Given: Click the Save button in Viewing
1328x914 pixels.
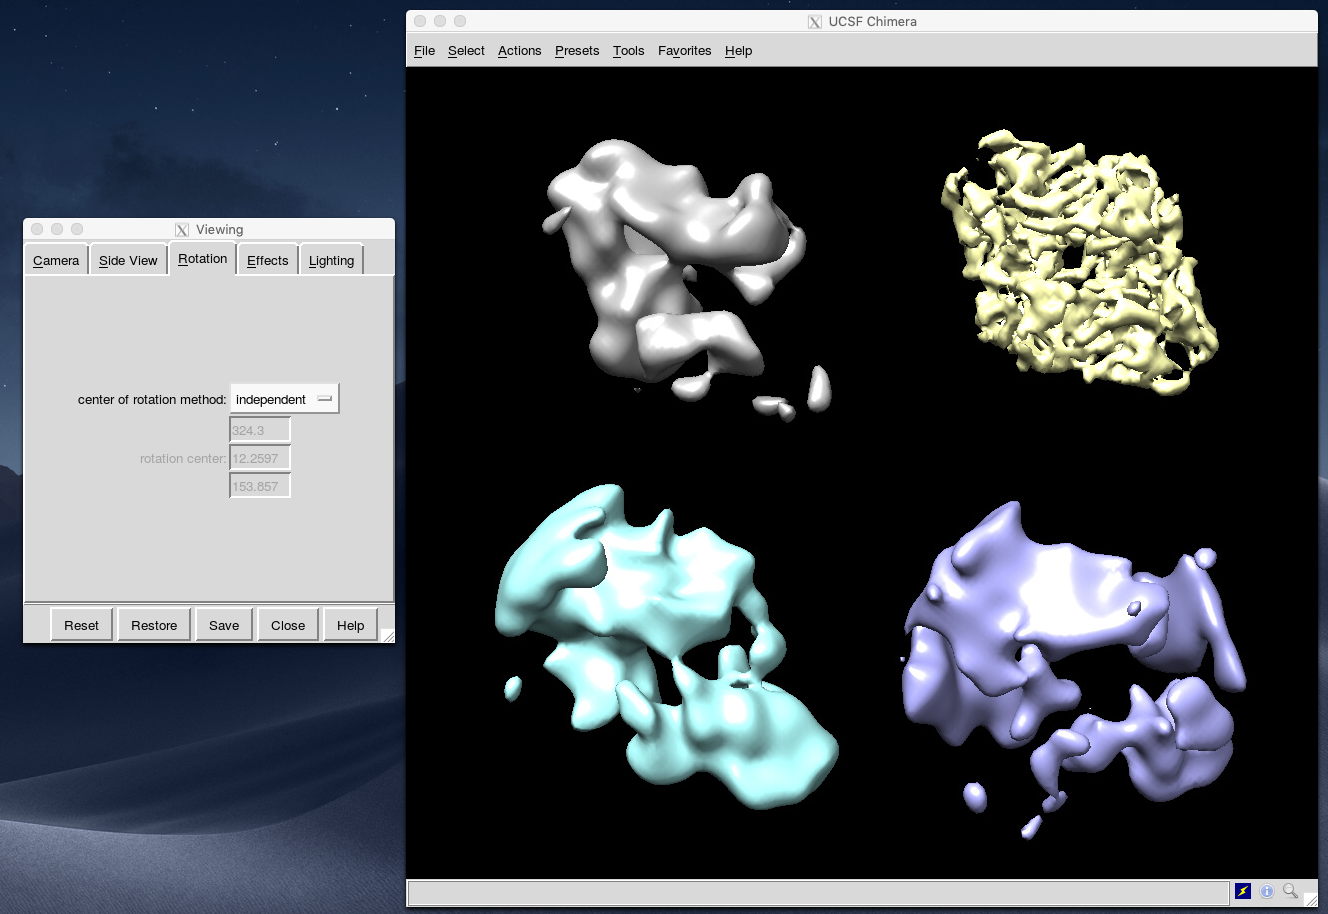Looking at the screenshot, I should pyautogui.click(x=224, y=625).
